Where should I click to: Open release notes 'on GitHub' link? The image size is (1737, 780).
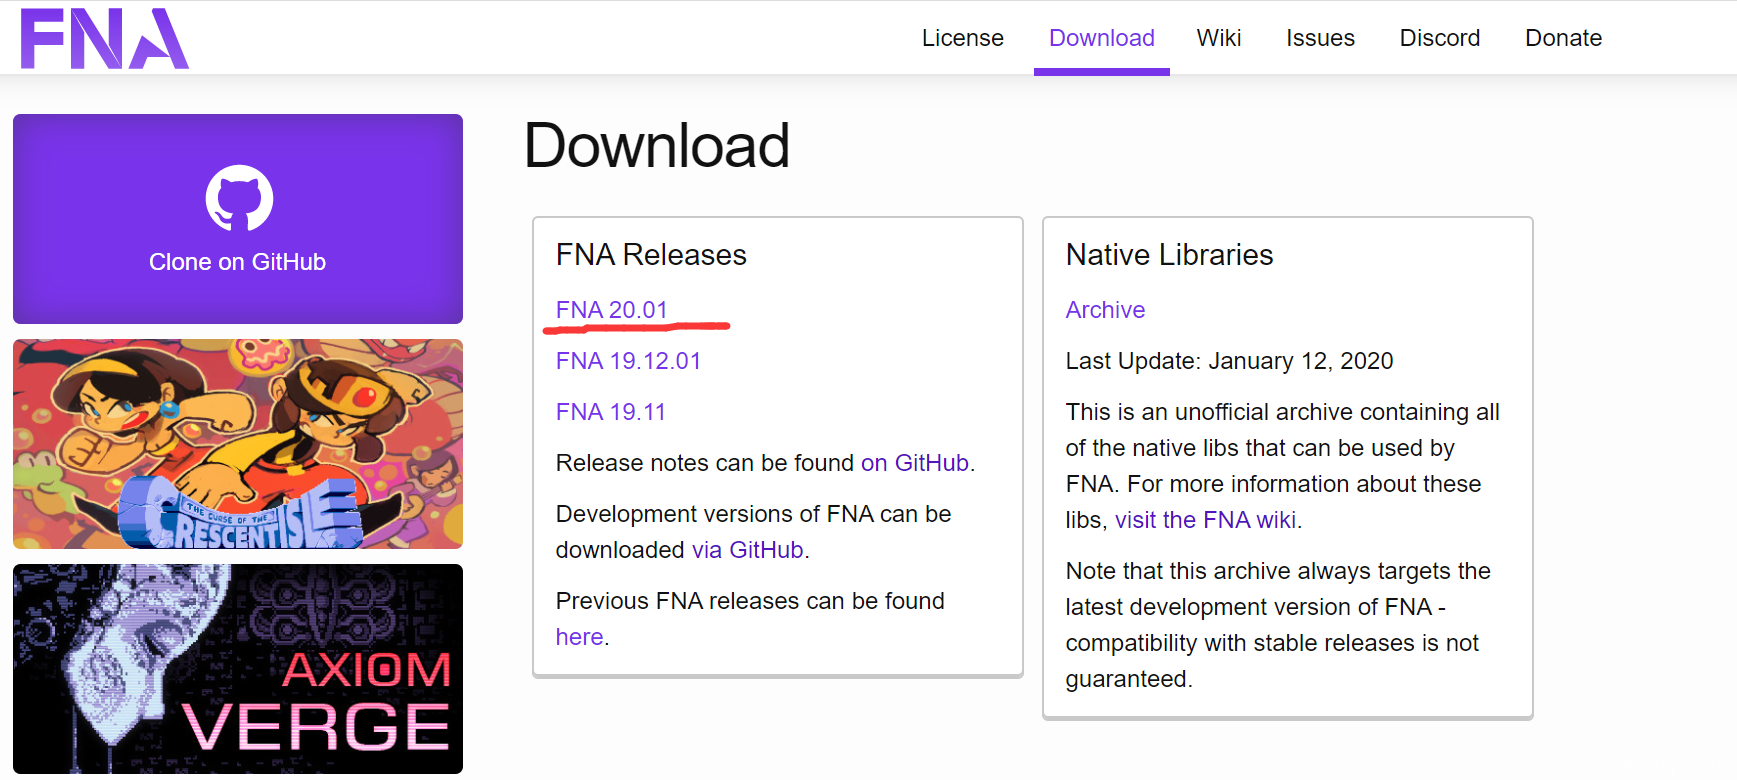[914, 463]
